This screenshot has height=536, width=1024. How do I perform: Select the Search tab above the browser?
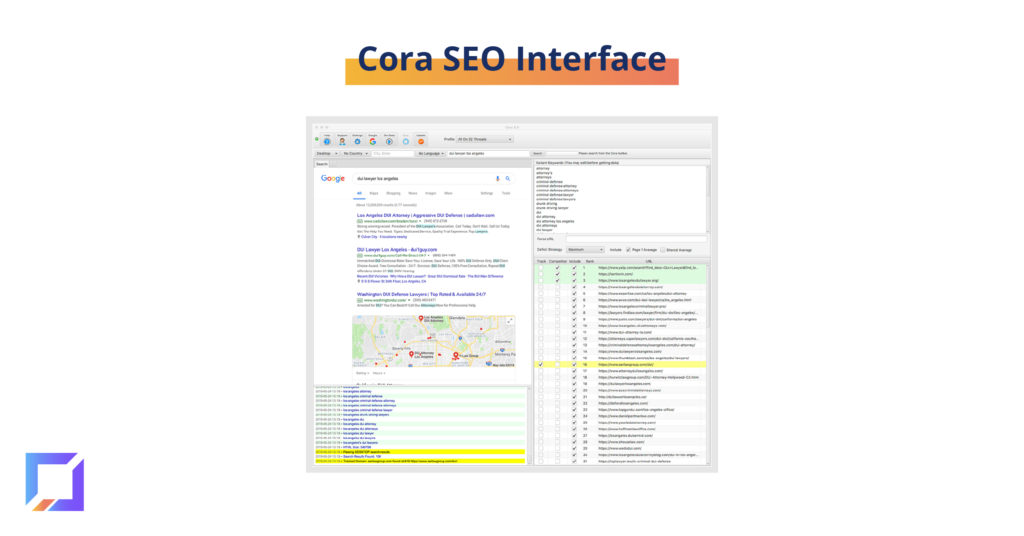pyautogui.click(x=322, y=164)
